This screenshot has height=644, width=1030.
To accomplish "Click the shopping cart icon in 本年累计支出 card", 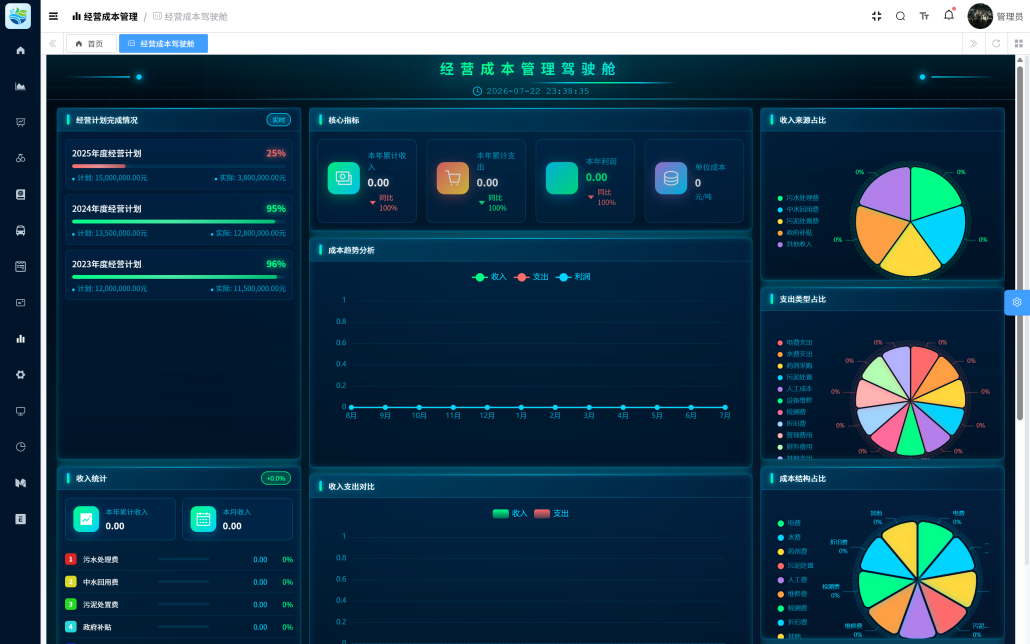I will [453, 178].
